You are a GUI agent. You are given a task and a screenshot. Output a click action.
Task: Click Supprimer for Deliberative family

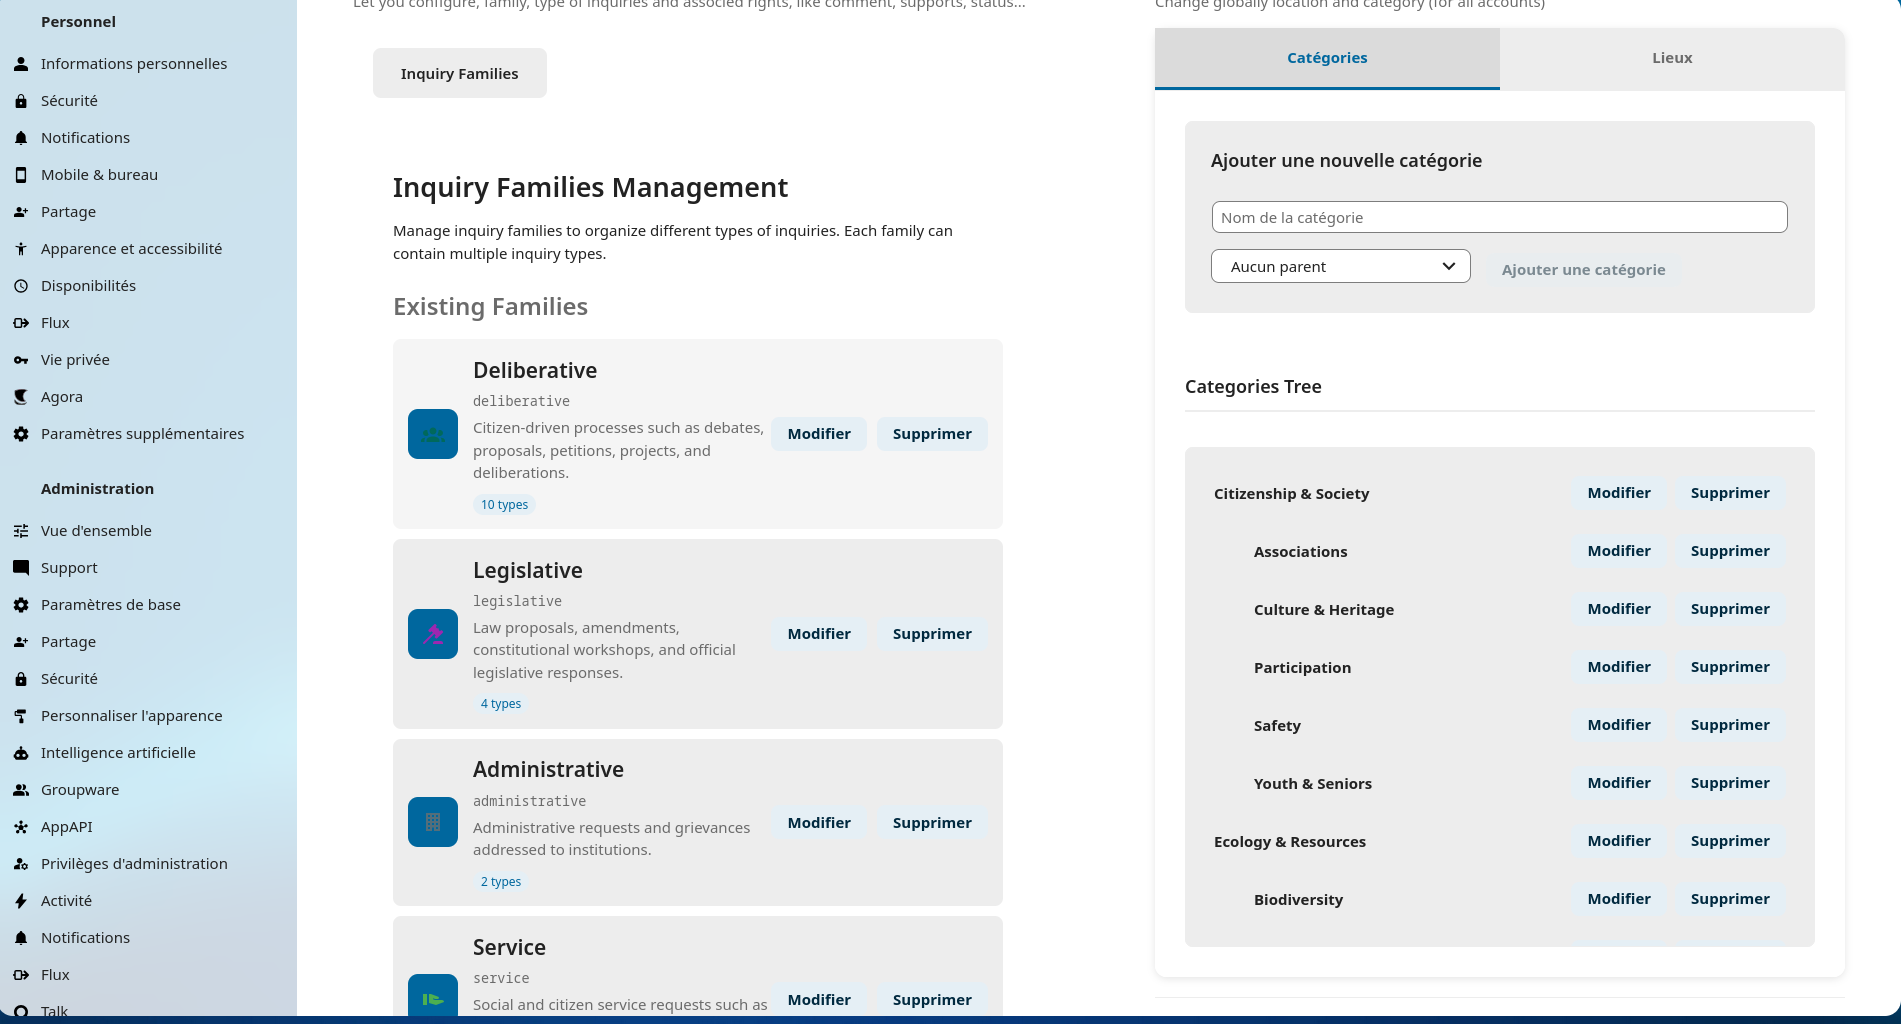[x=932, y=434]
